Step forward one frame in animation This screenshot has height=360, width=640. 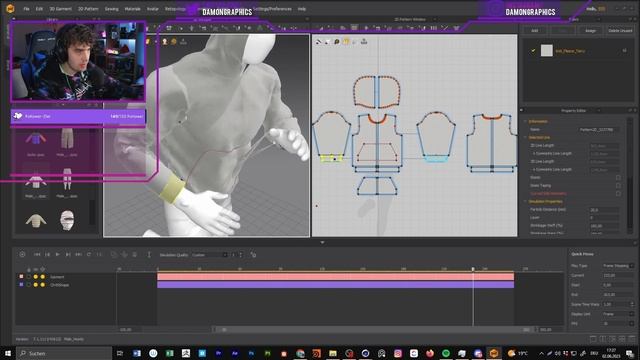click(68, 254)
